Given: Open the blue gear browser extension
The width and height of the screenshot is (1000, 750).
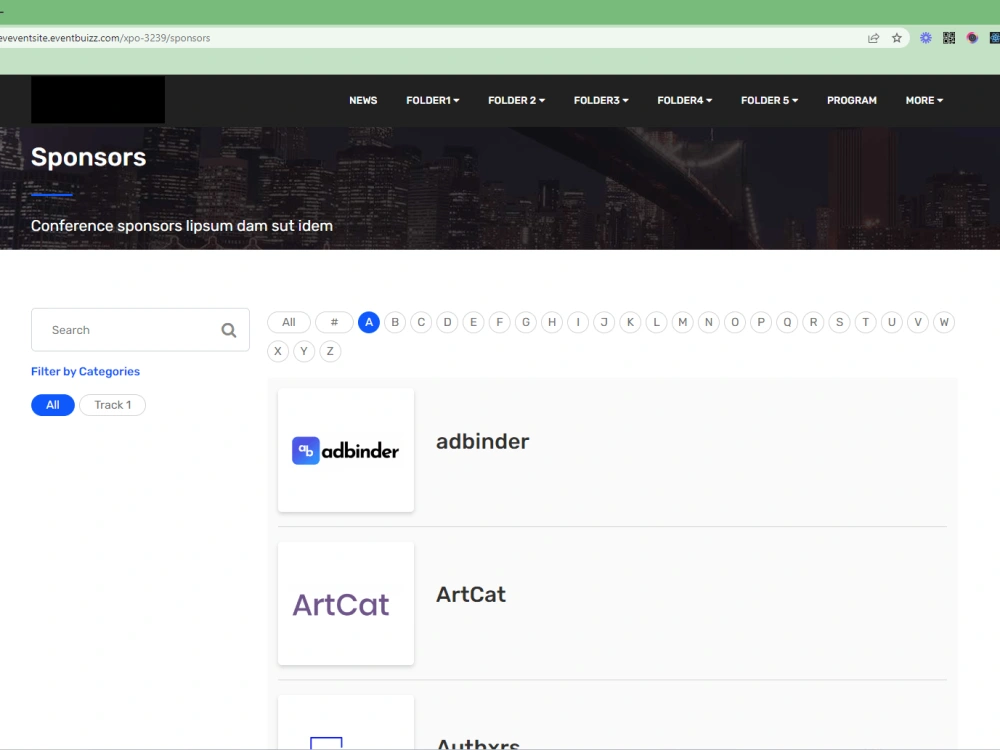Looking at the screenshot, I should pos(925,38).
